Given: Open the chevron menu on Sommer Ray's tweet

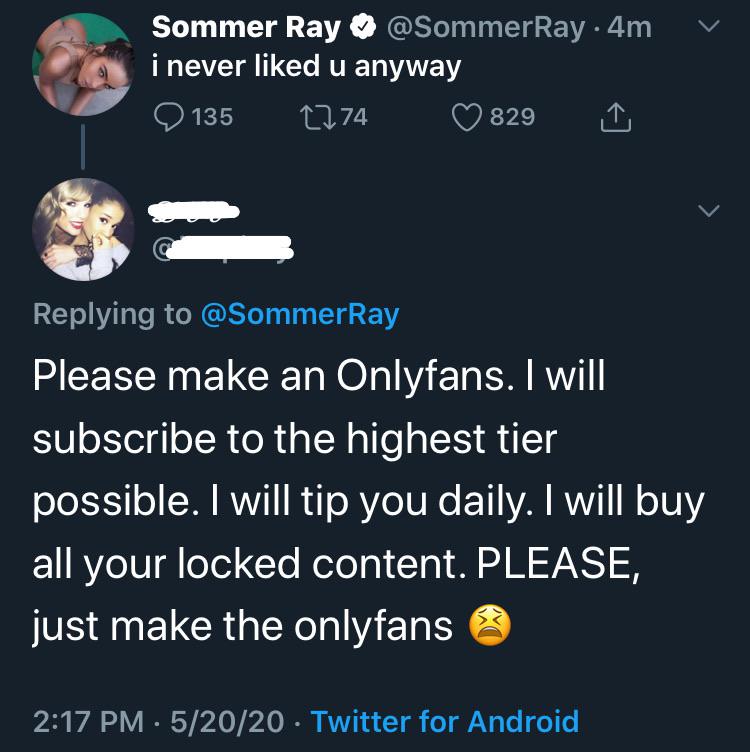Looking at the screenshot, I should pos(707,30).
